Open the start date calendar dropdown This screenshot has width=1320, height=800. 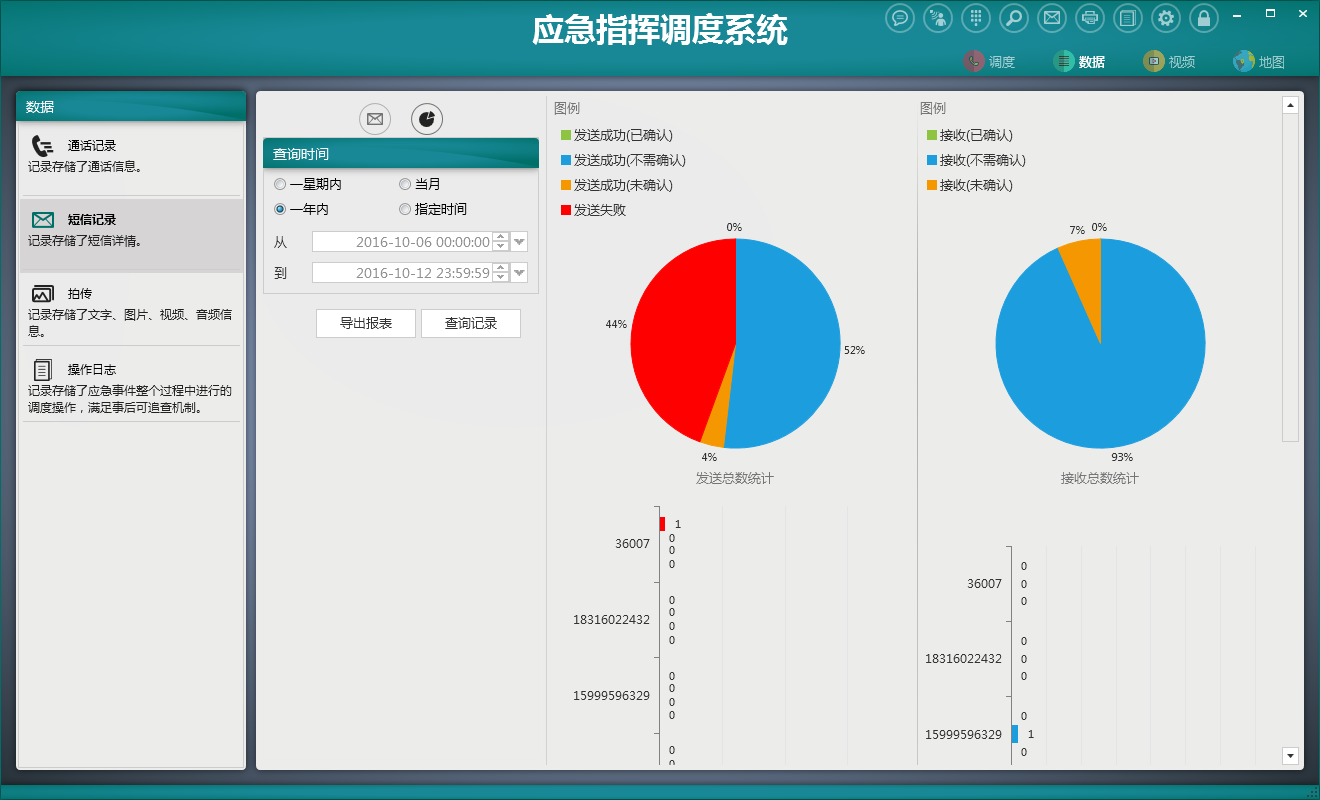519,242
